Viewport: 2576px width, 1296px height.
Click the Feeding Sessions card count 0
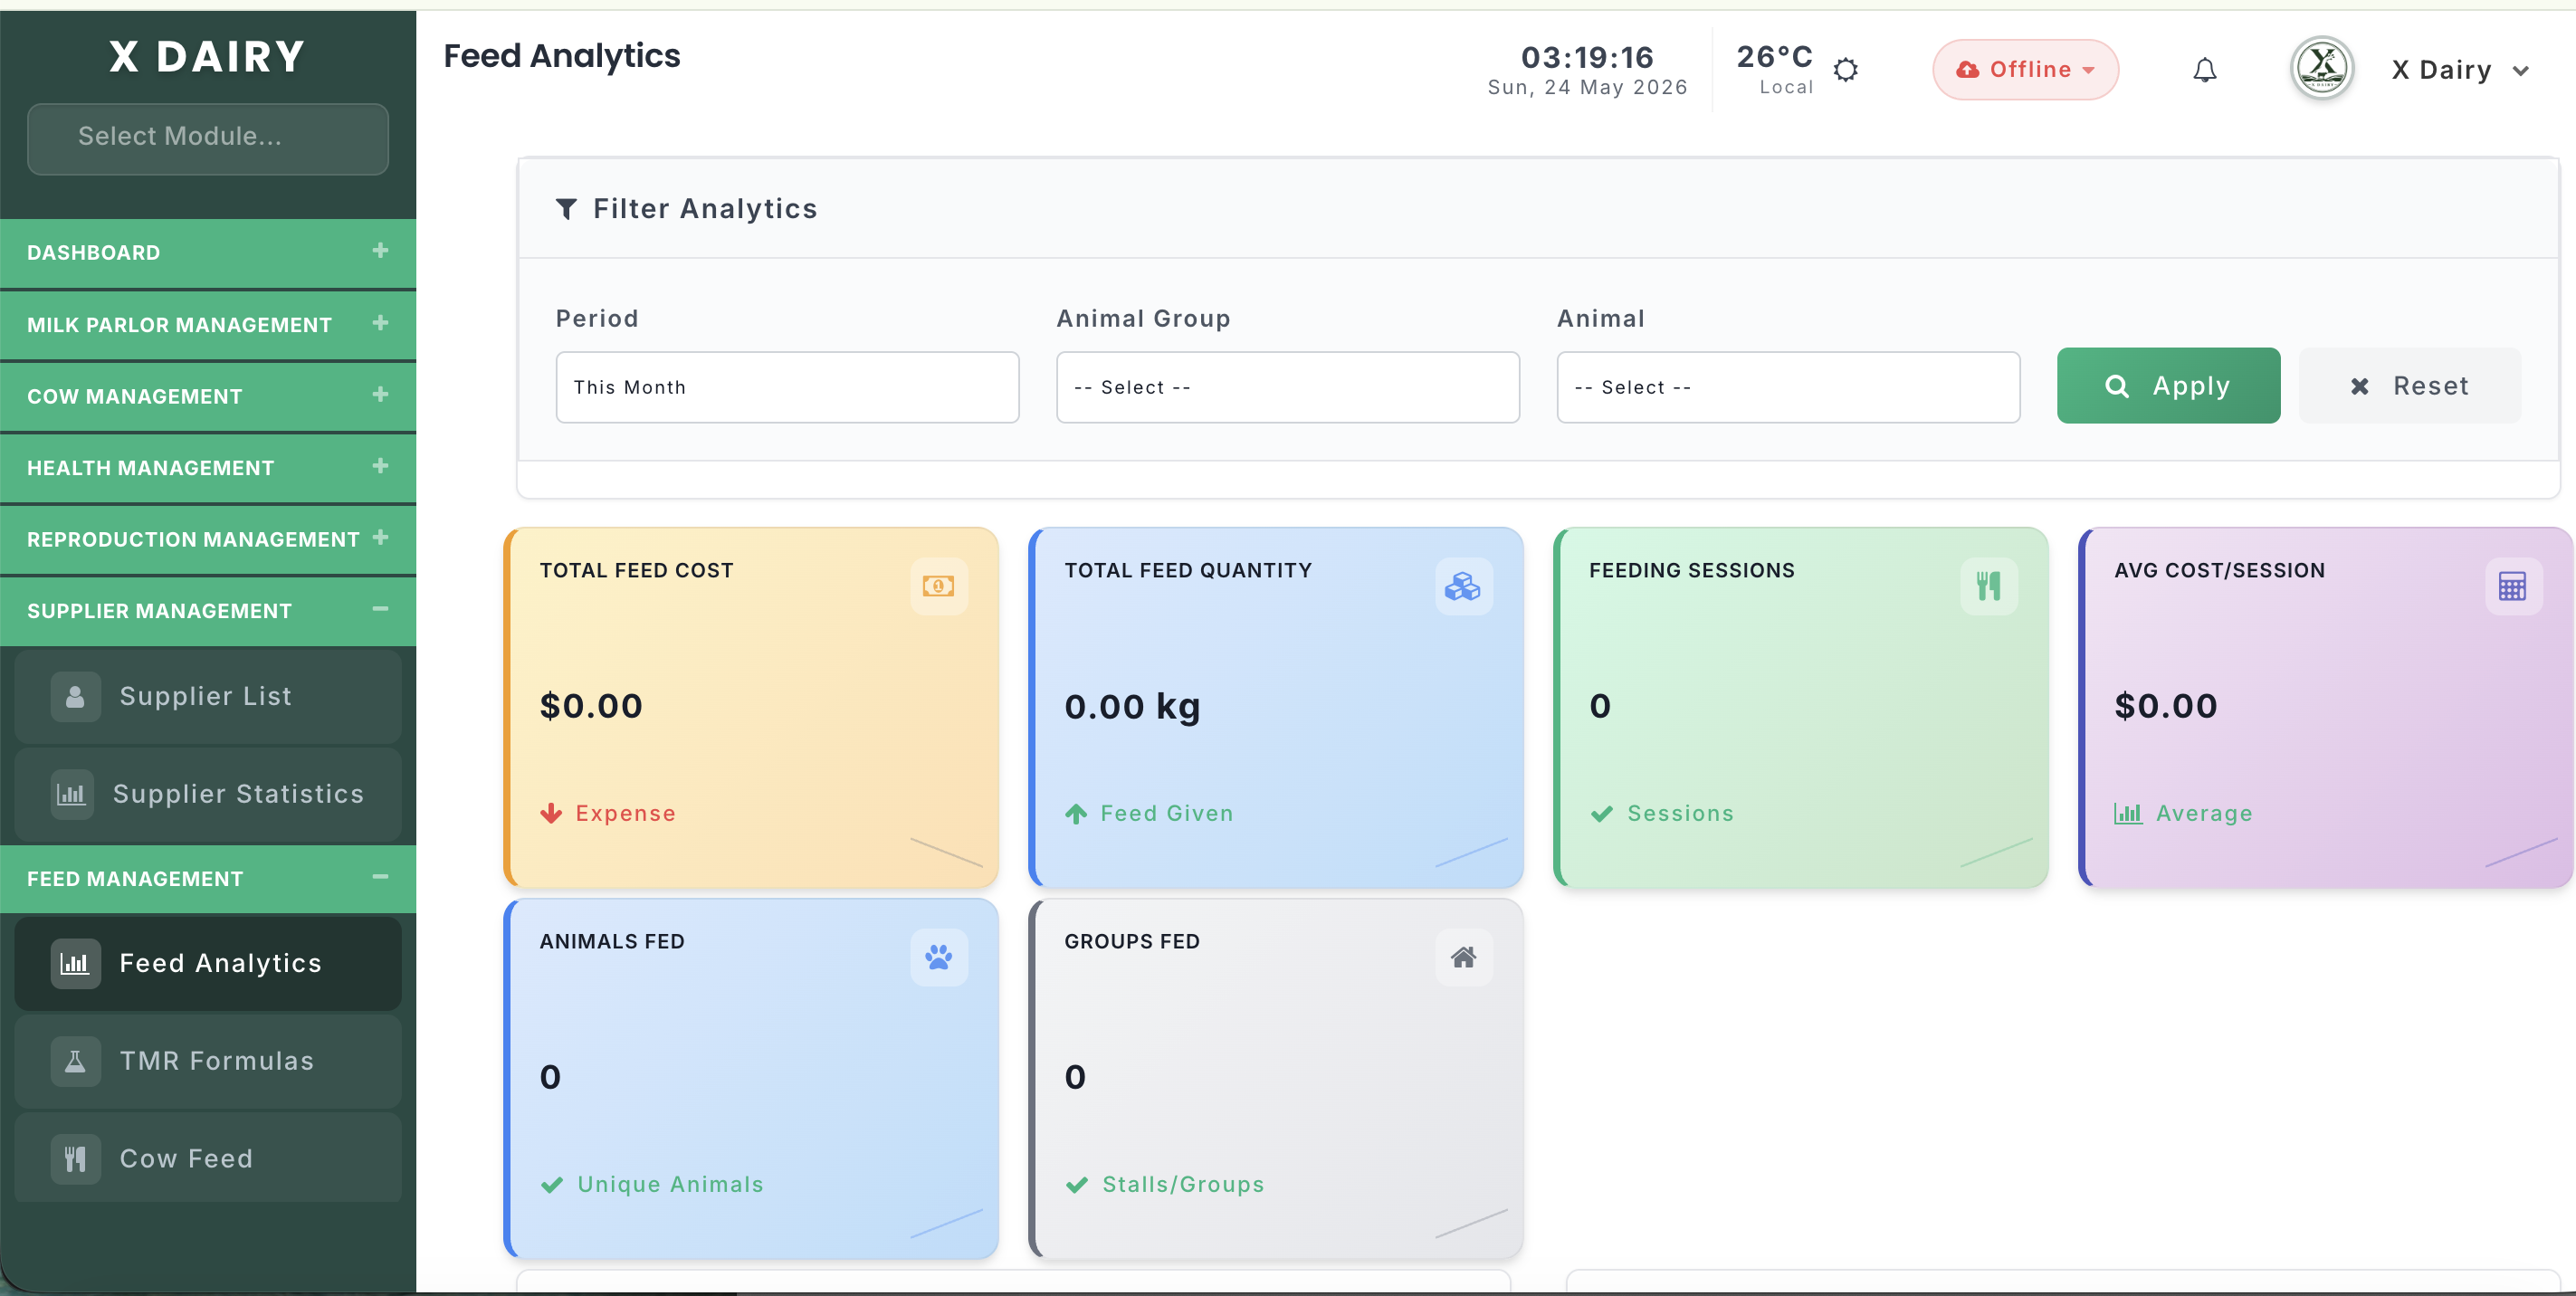pos(1600,707)
